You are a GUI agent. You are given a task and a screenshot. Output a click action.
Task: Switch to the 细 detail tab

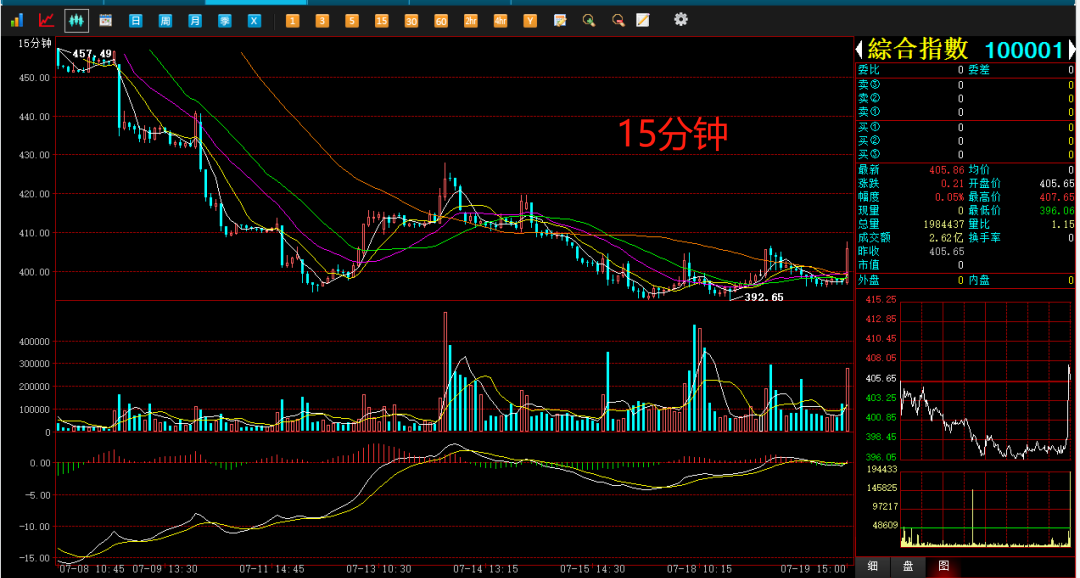pos(873,566)
